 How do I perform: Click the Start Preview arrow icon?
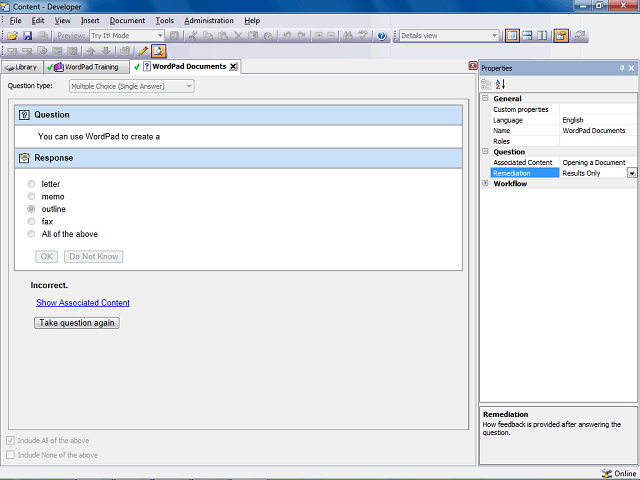click(x=174, y=36)
